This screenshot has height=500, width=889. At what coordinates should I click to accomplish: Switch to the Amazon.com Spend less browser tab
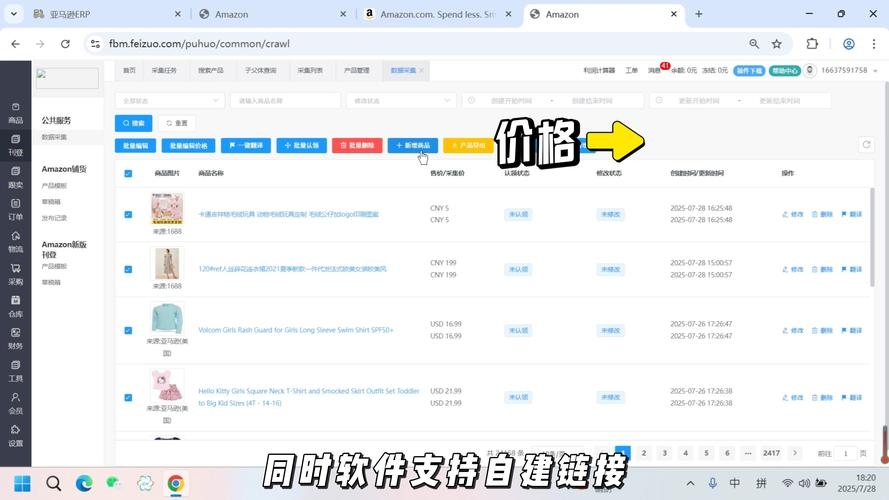tap(438, 14)
